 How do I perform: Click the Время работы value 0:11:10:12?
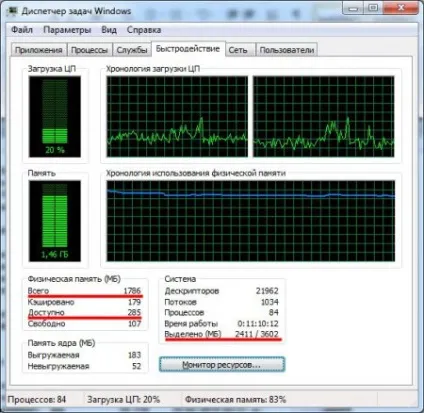[x=258, y=323]
